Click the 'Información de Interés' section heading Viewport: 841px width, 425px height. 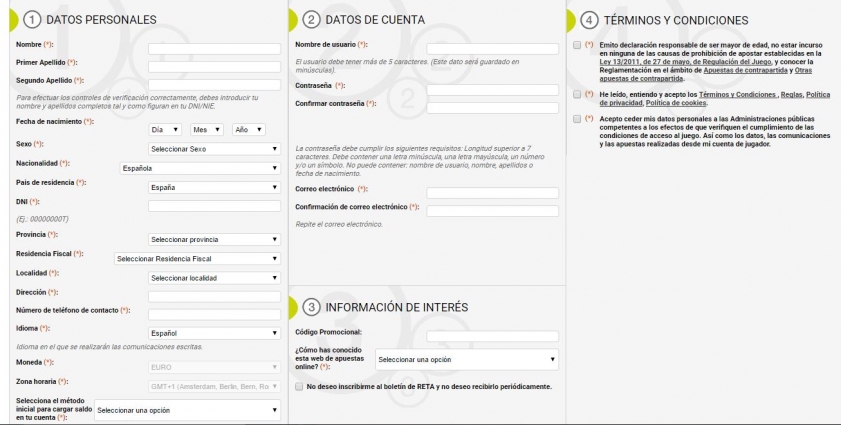(397, 307)
